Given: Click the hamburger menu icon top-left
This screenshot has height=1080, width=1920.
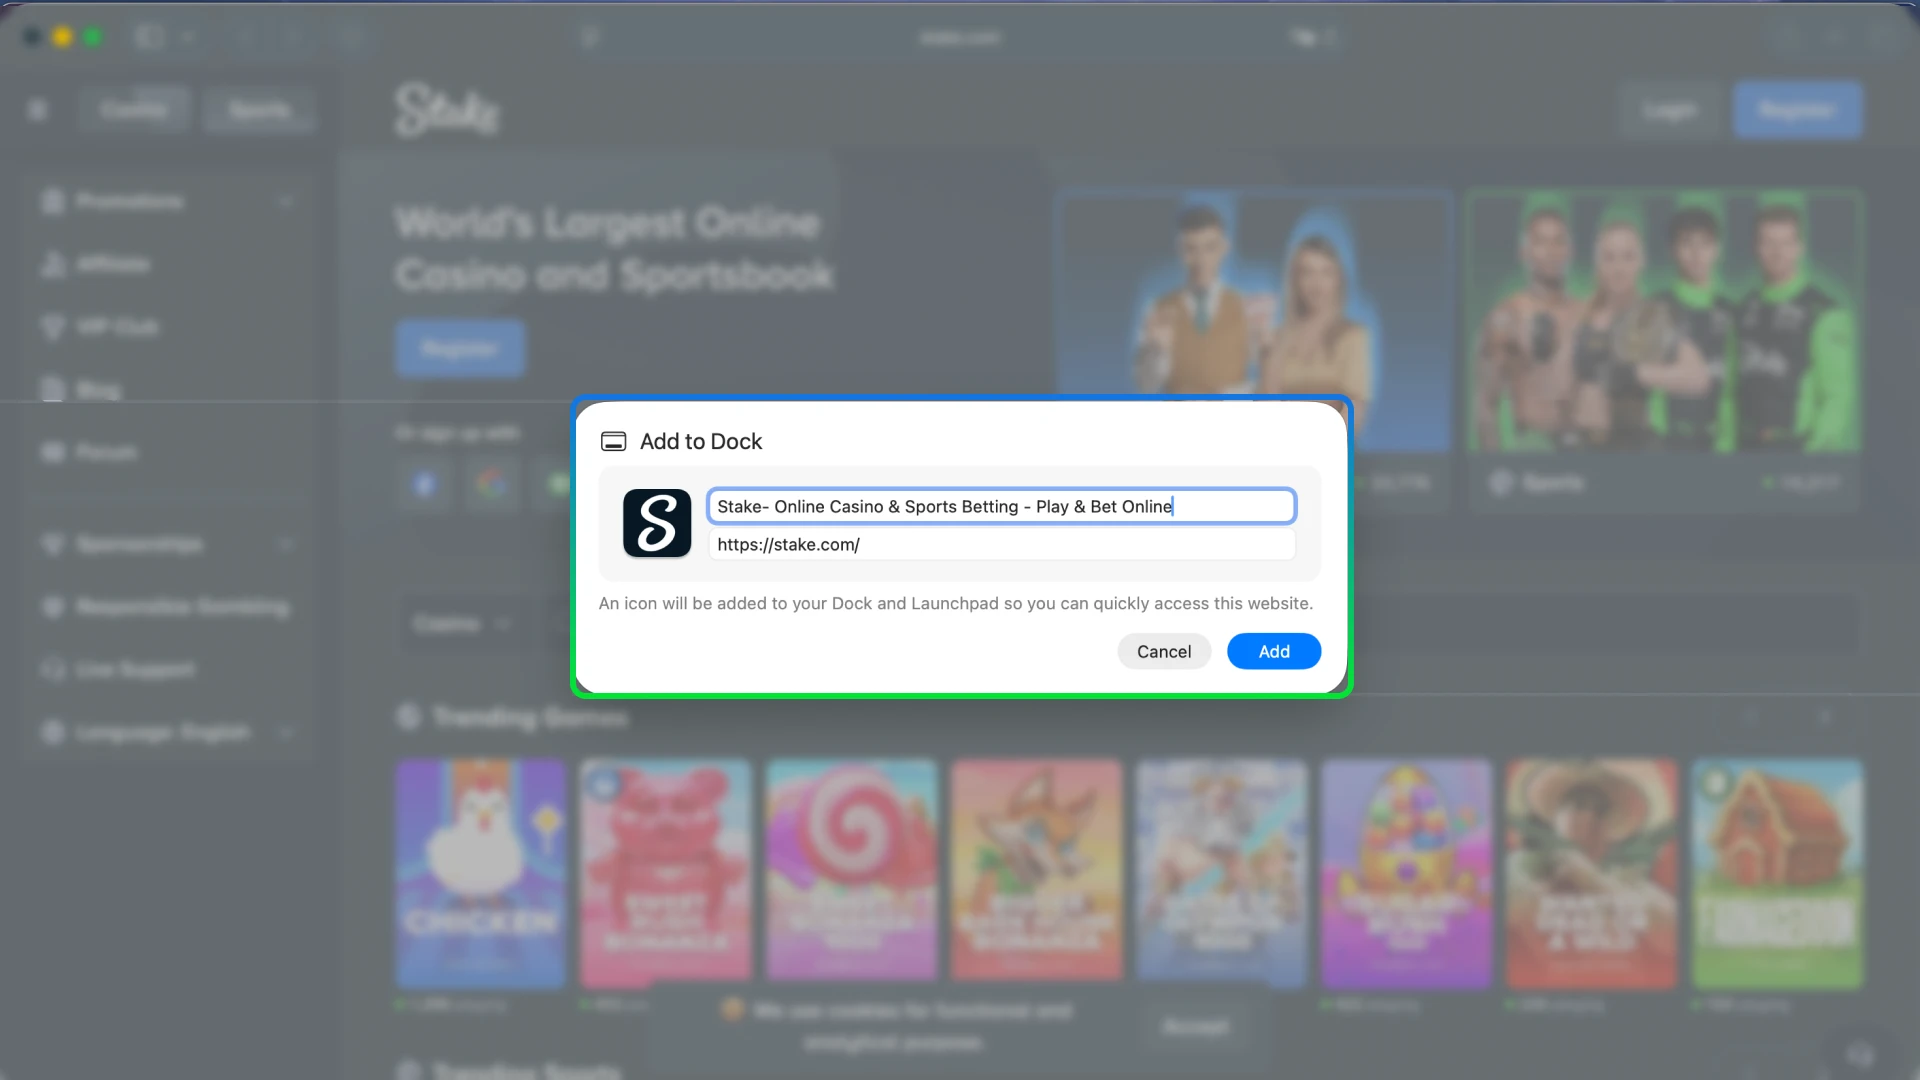Looking at the screenshot, I should [38, 108].
